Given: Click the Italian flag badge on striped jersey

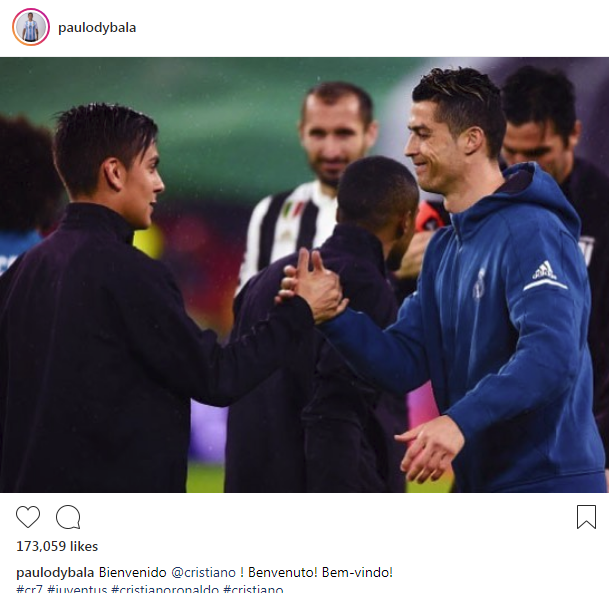Looking at the screenshot, I should click(x=293, y=210).
